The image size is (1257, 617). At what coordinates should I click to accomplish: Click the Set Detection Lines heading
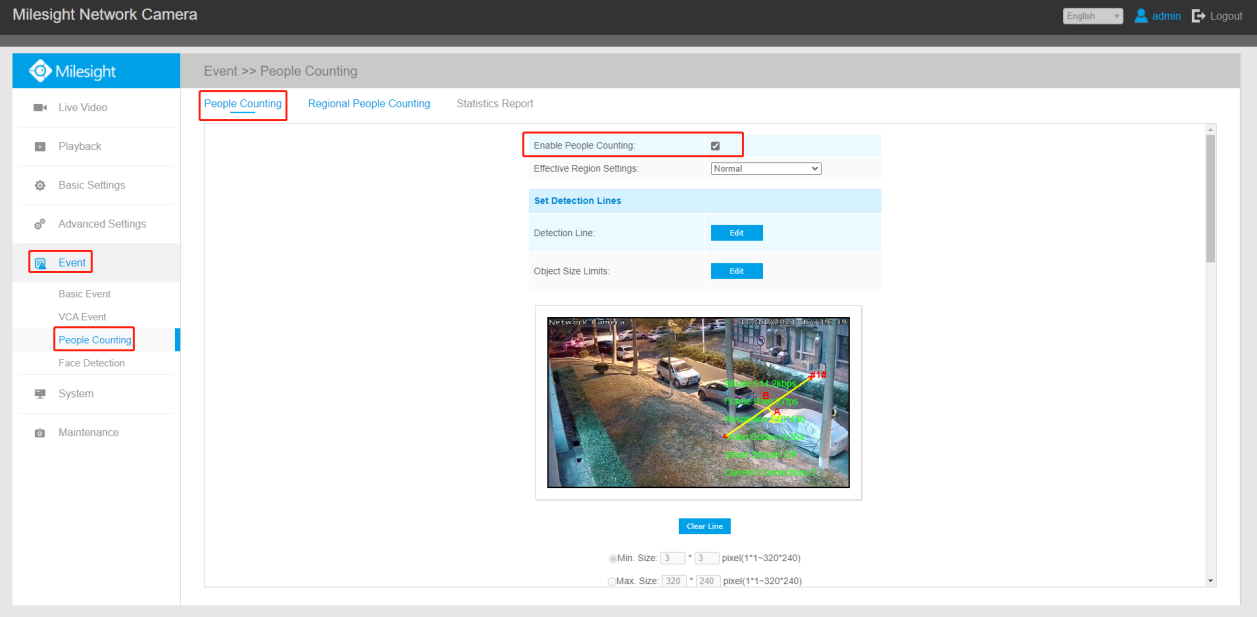pos(578,201)
